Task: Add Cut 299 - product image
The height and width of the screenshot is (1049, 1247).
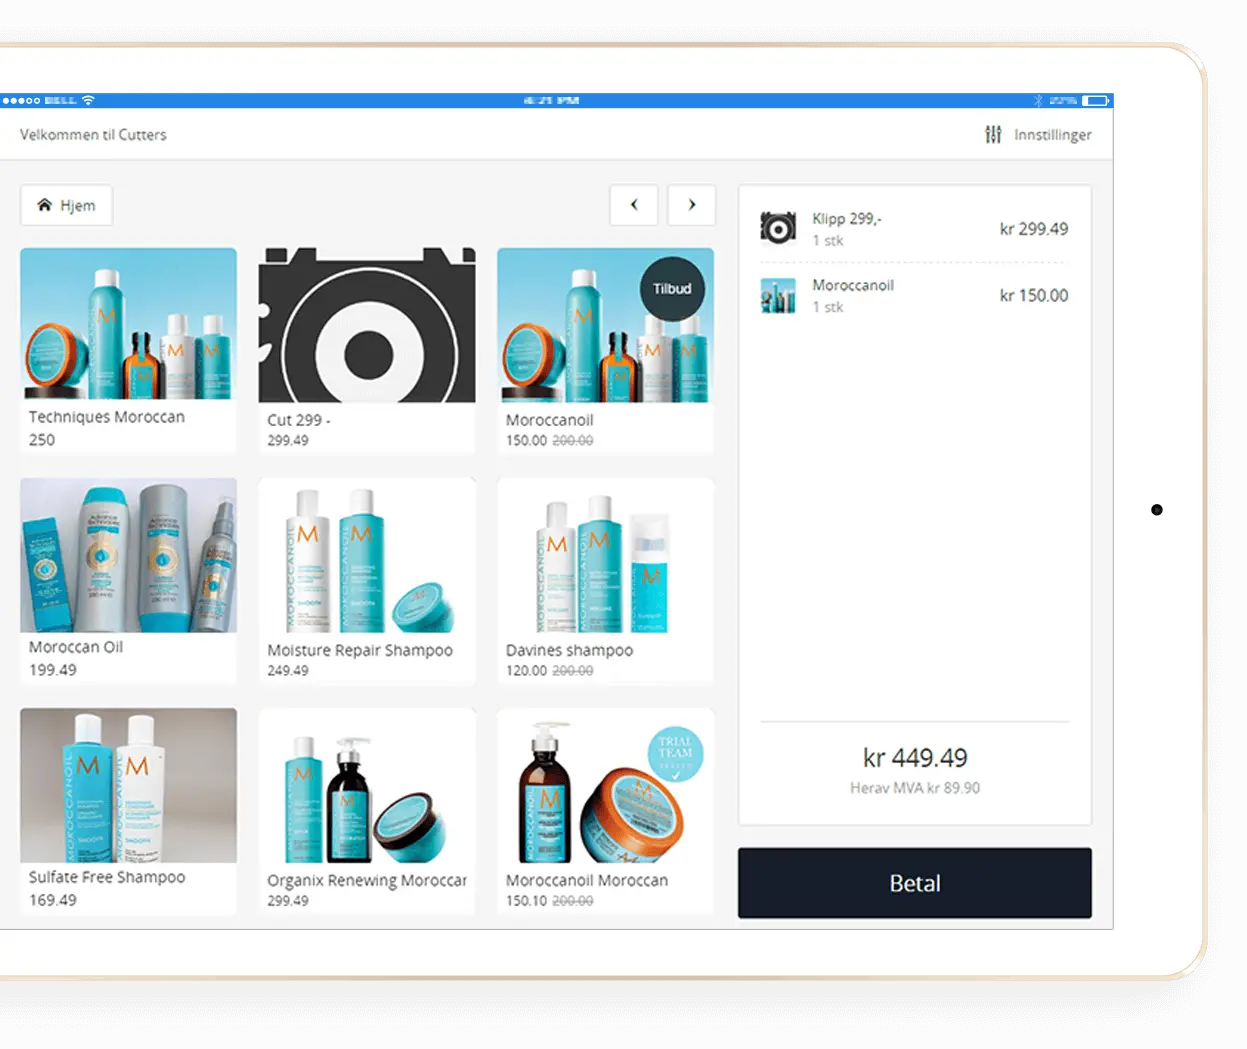Action: (x=367, y=325)
